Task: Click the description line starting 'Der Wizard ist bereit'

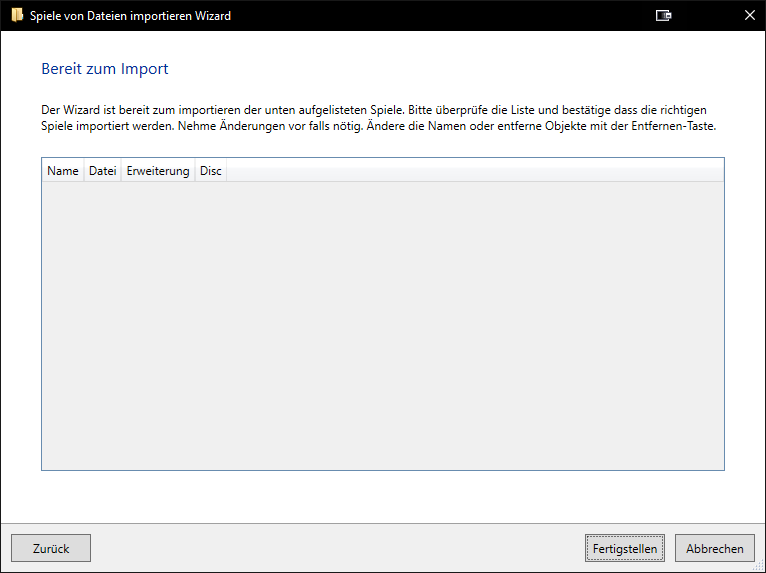Action: point(374,110)
